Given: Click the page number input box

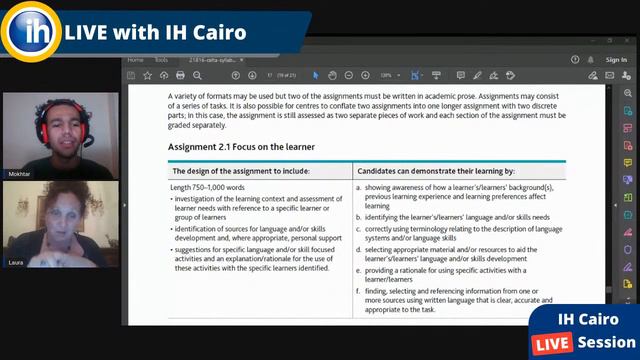Looking at the screenshot, I should (270, 76).
